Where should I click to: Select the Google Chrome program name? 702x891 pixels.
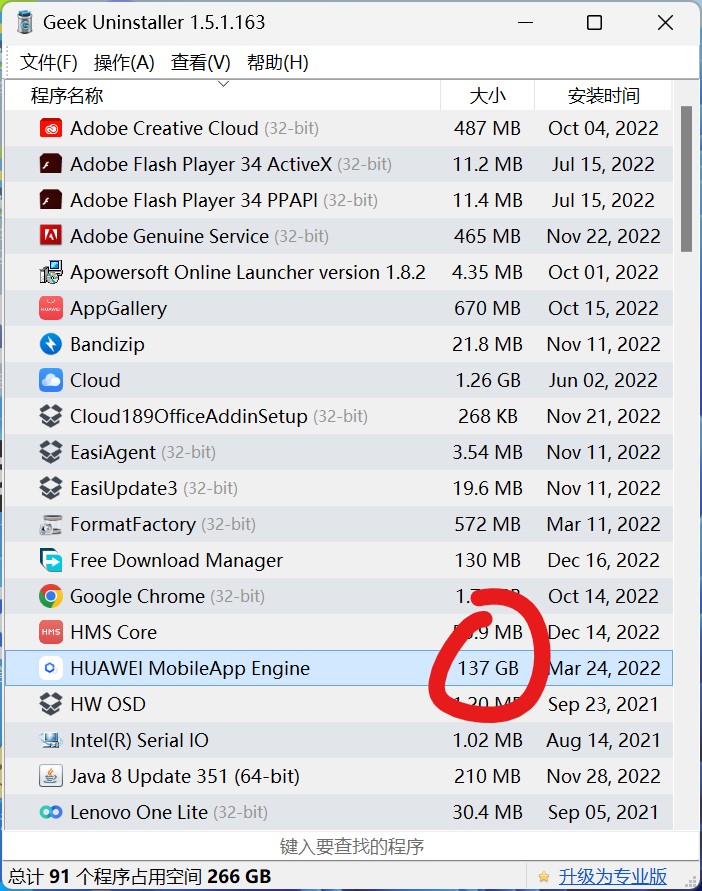pyautogui.click(x=137, y=596)
